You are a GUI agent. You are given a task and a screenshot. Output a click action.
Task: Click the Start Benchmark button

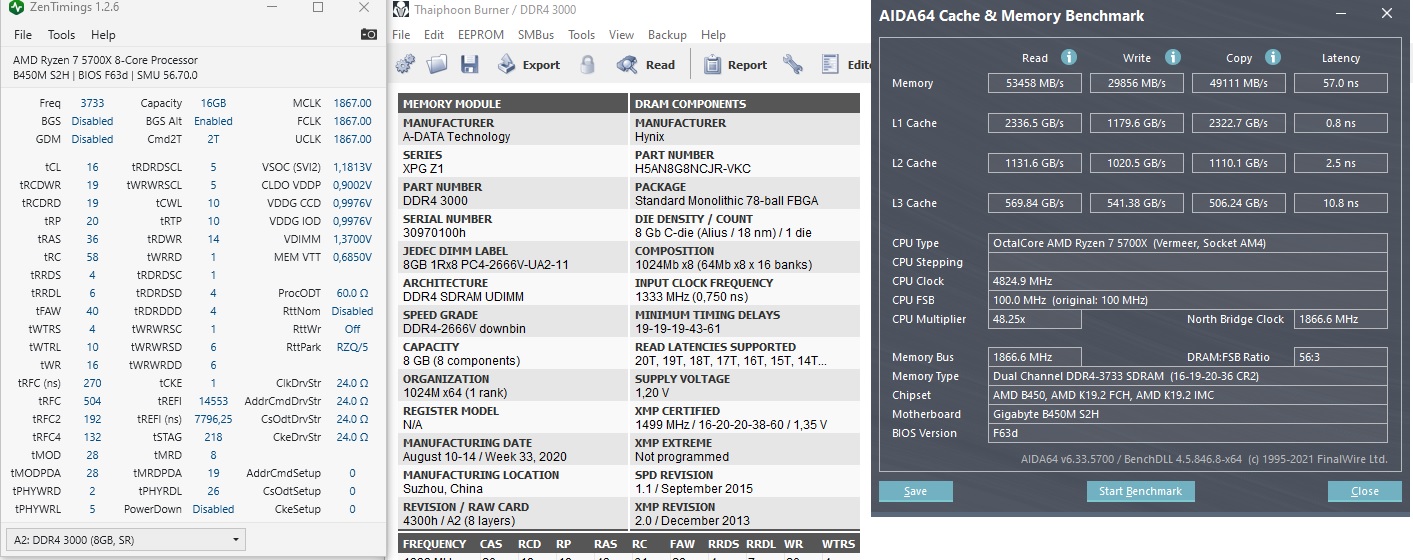click(x=1140, y=491)
